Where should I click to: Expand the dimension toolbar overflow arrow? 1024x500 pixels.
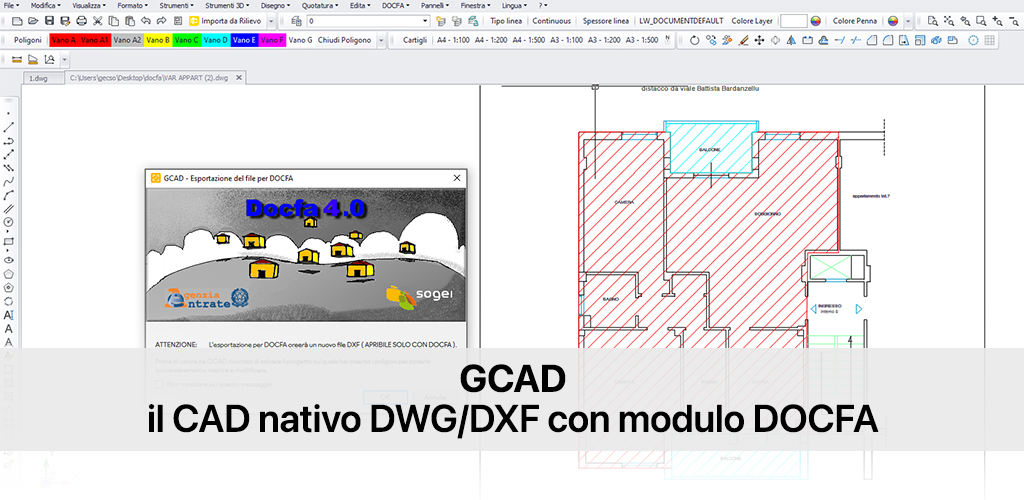[x=65, y=60]
